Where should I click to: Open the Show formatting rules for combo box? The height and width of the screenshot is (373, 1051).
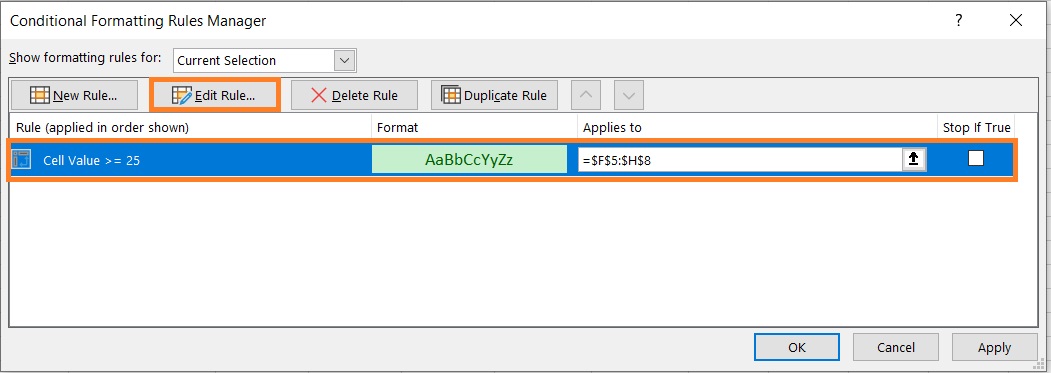[265, 60]
